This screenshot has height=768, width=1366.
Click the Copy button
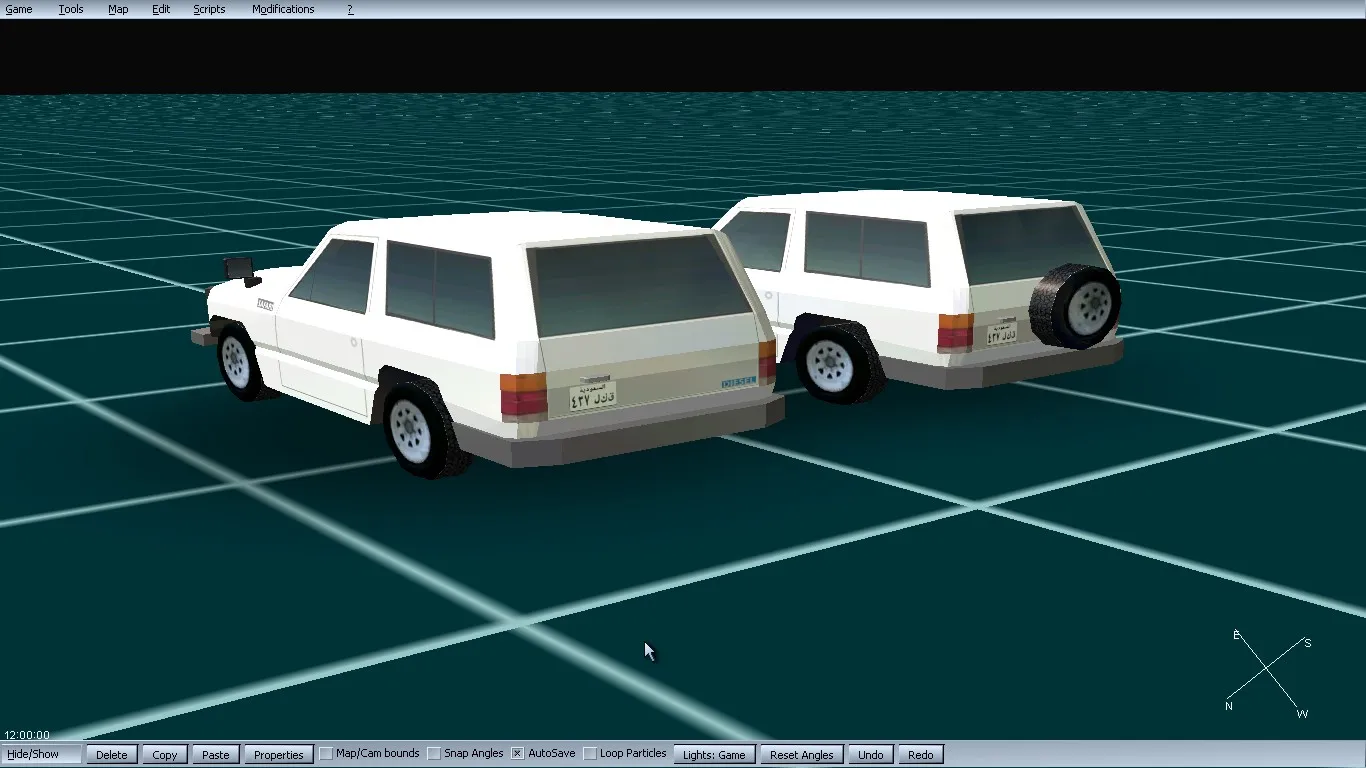tap(165, 754)
